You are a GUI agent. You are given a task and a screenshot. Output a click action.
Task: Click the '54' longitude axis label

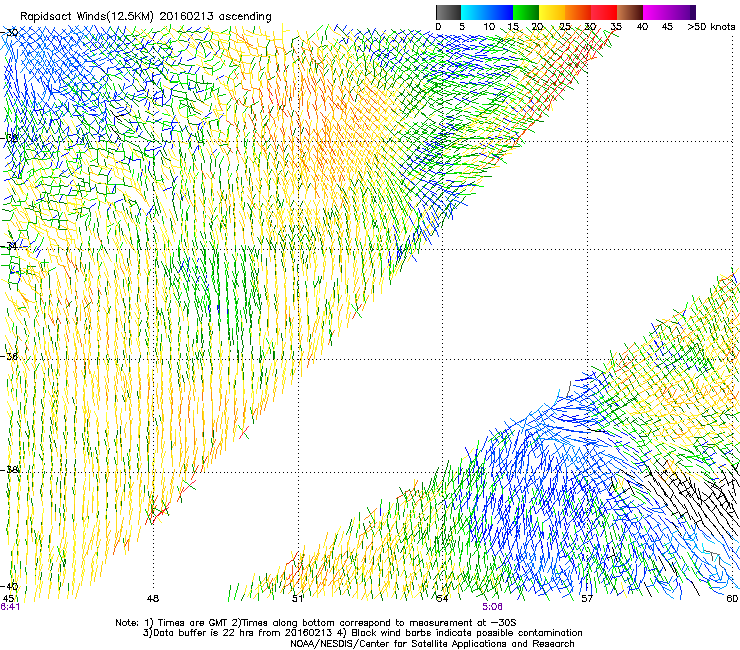442,599
